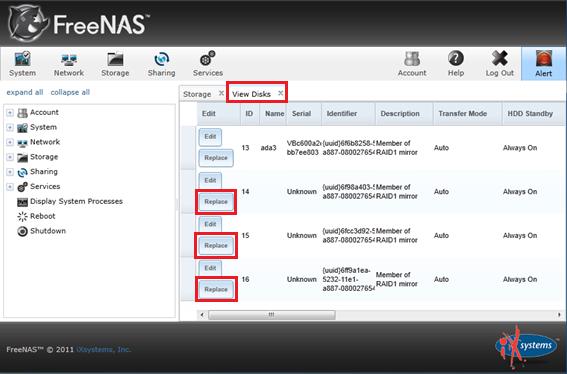The image size is (567, 374).
Task: Select the ada3 name cell
Action: pyautogui.click(x=268, y=148)
